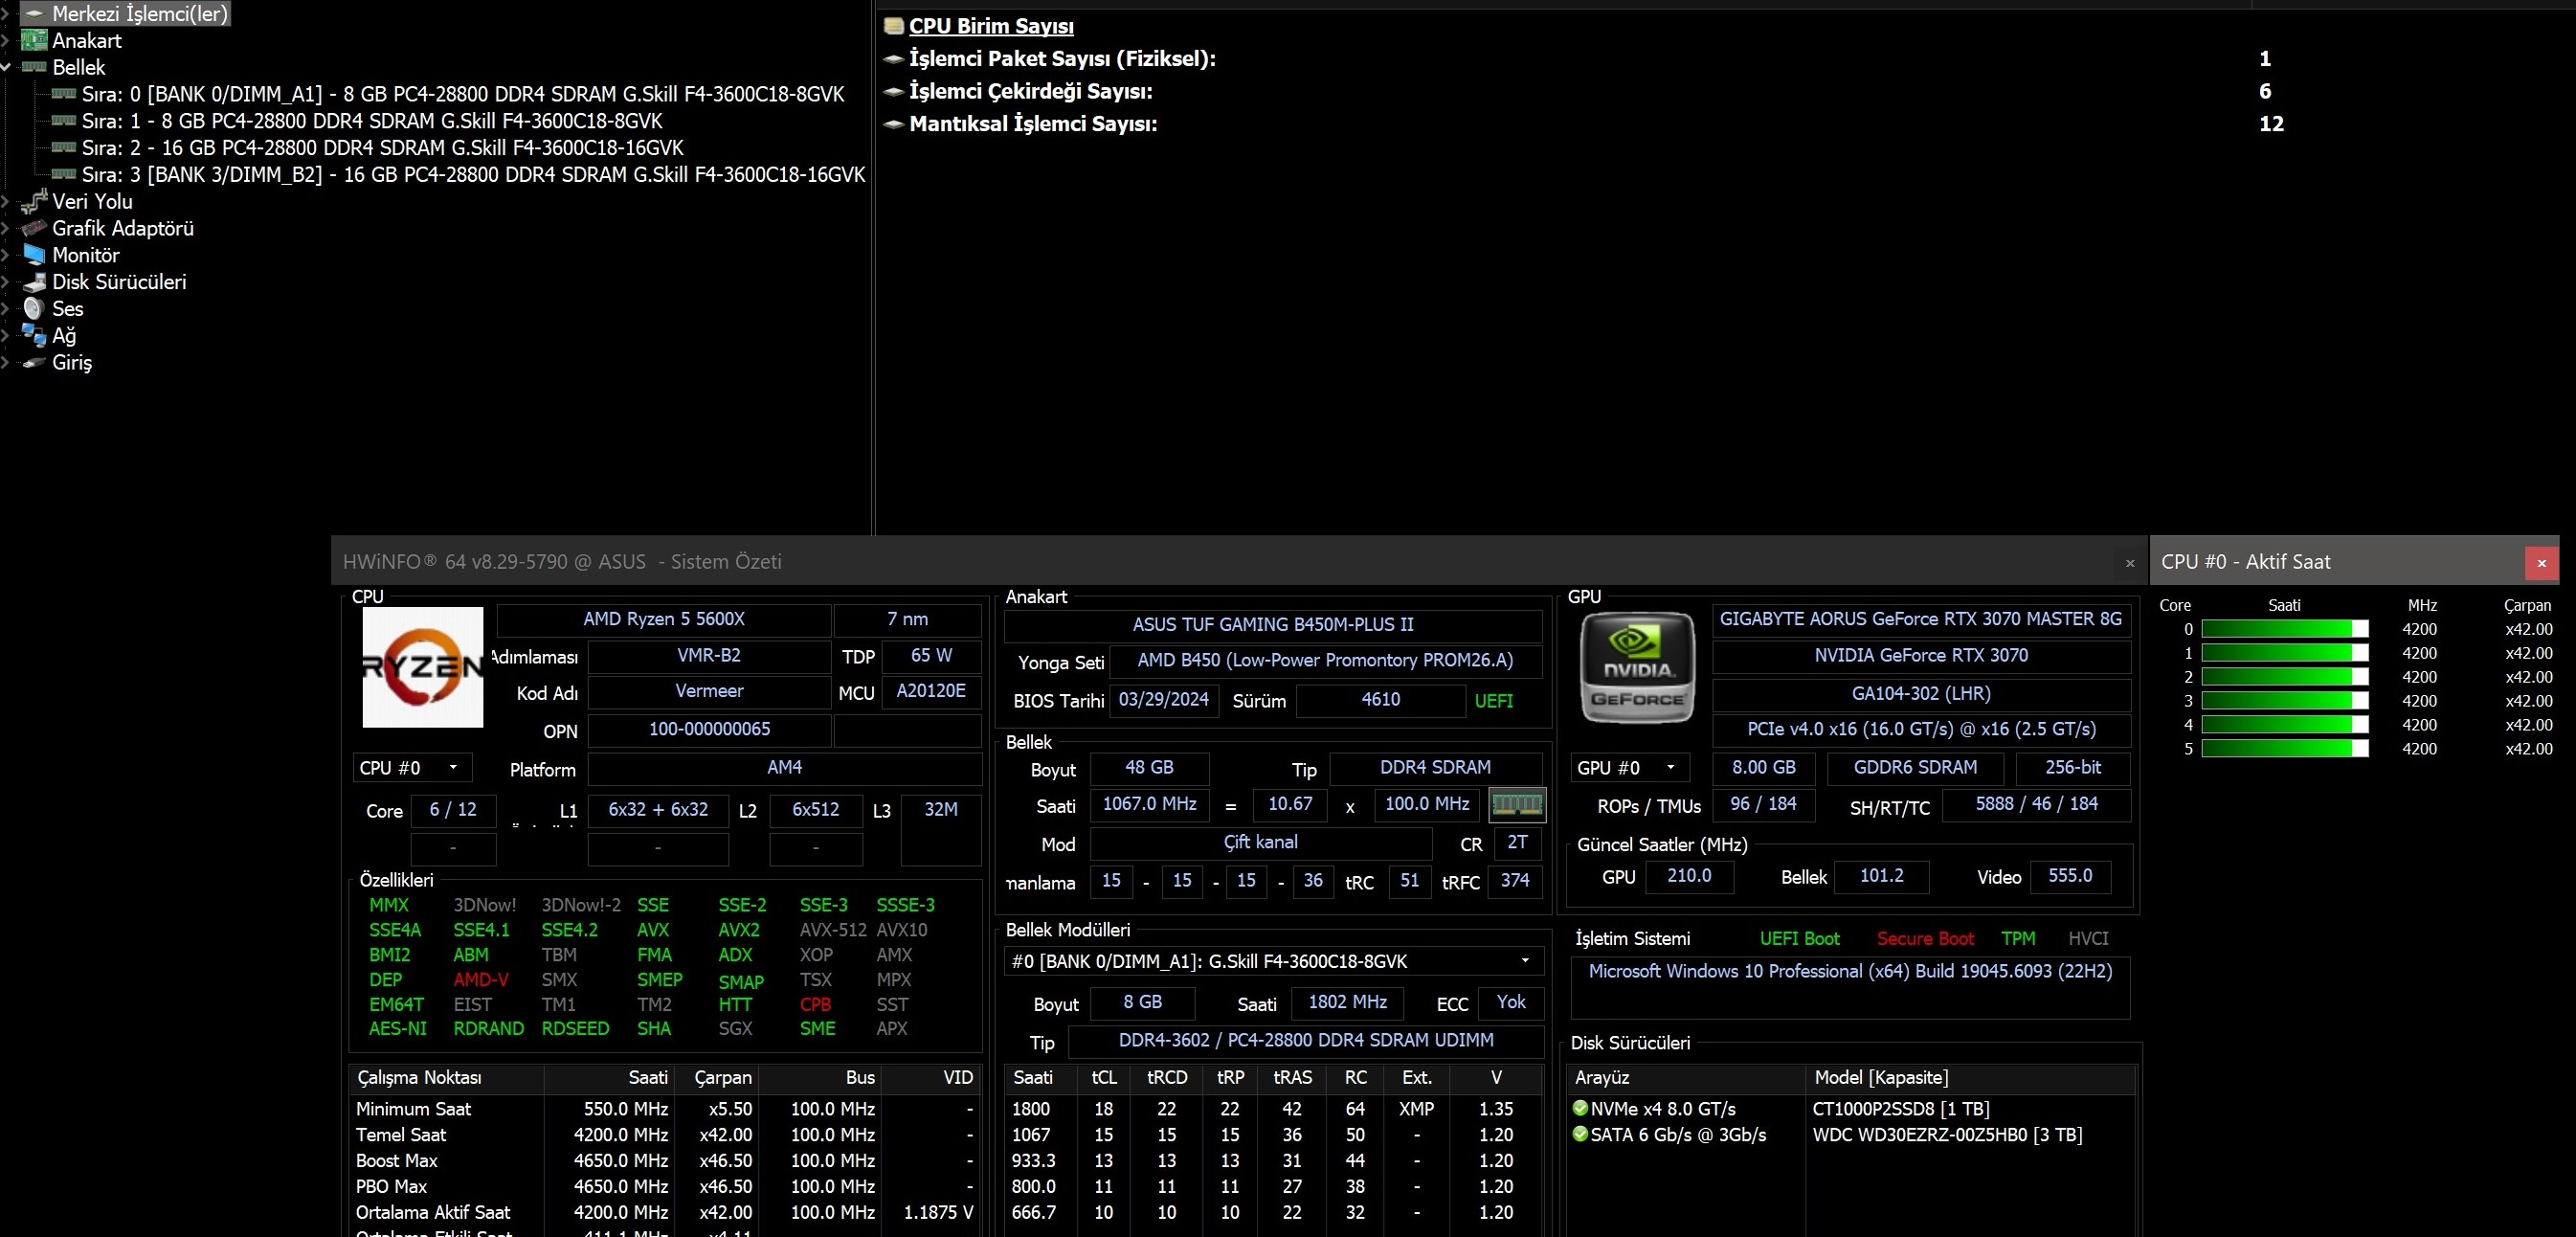Click the GIGABYTE AORUS GeForce RTX 3070 field

1920,620
